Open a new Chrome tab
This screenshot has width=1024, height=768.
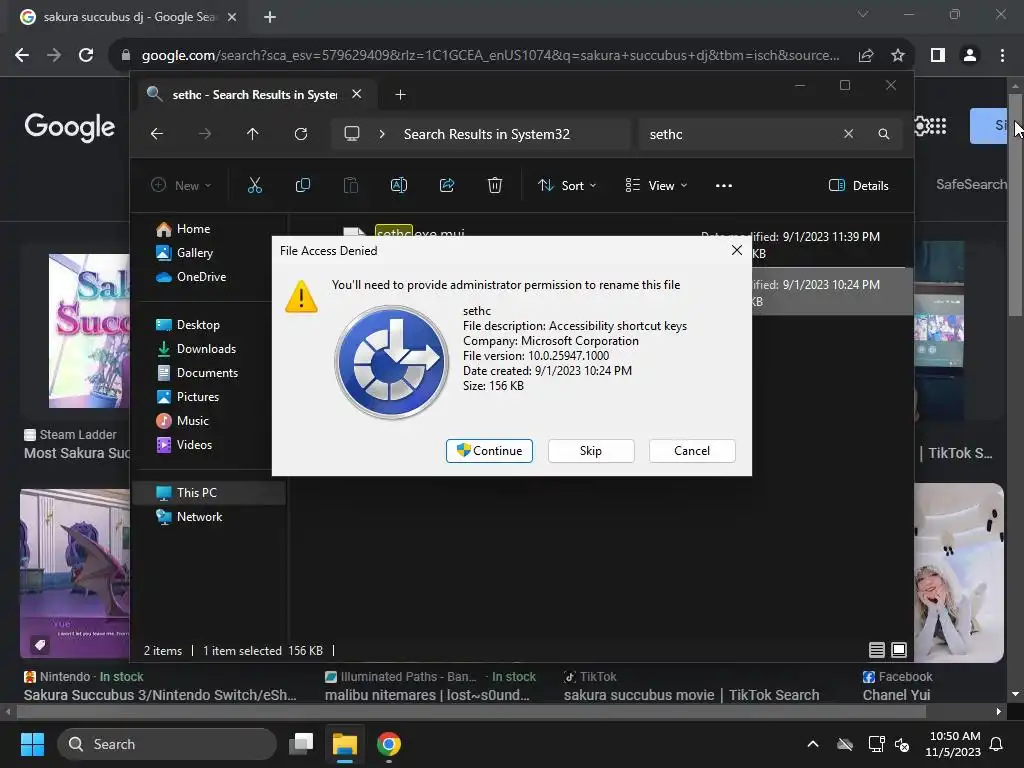tap(270, 17)
